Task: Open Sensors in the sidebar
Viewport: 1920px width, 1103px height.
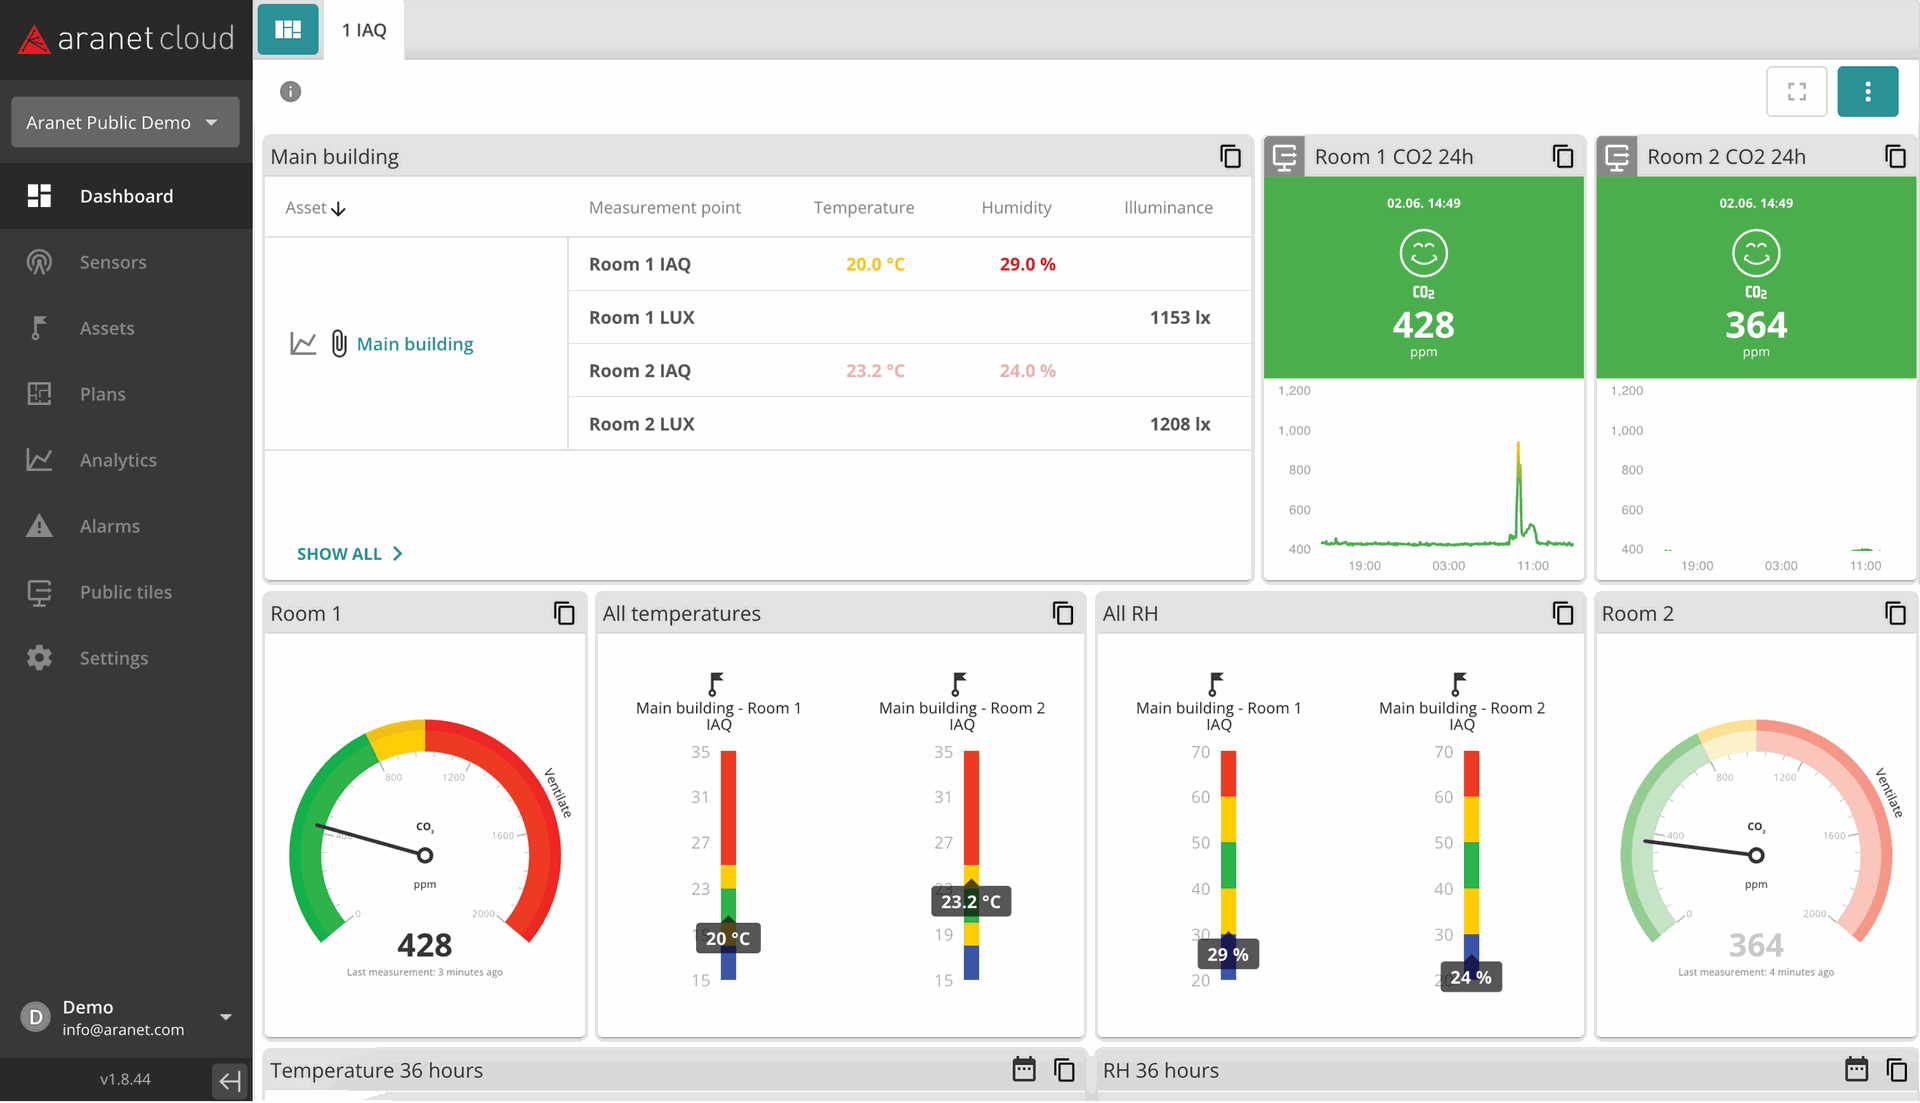Action: coord(113,262)
